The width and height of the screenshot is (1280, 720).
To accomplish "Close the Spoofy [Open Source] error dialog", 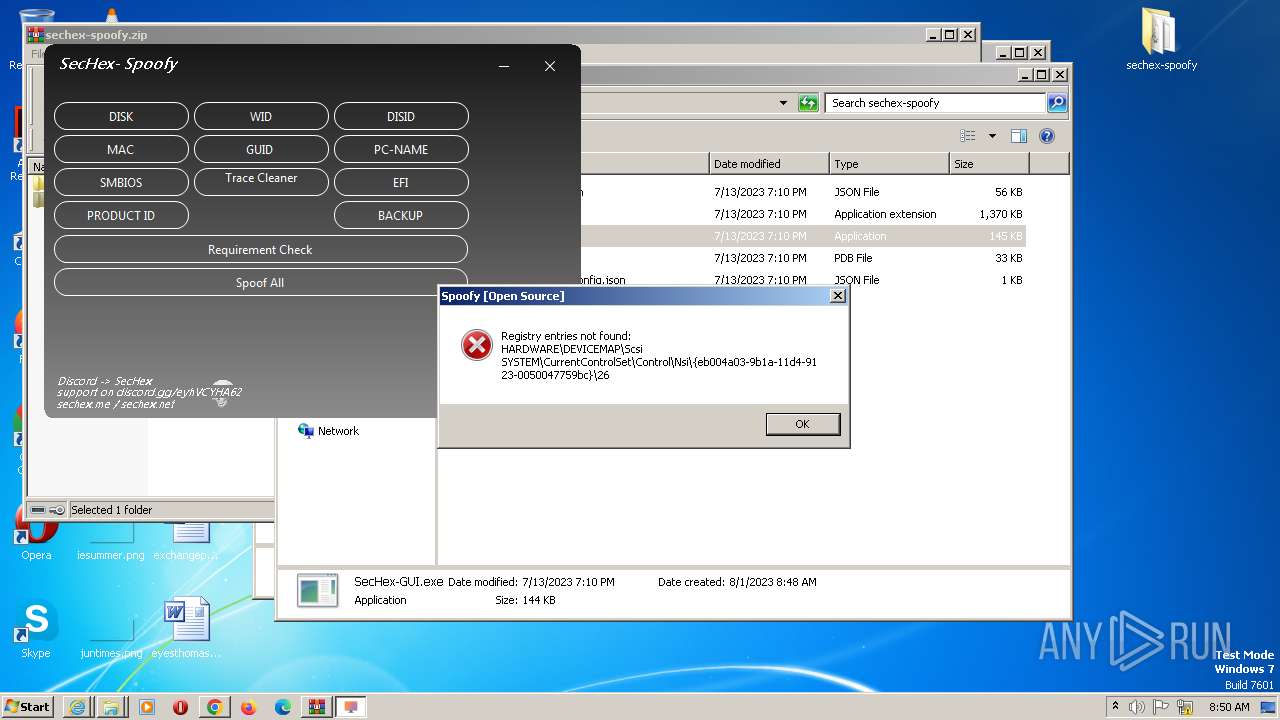I will 838,296.
